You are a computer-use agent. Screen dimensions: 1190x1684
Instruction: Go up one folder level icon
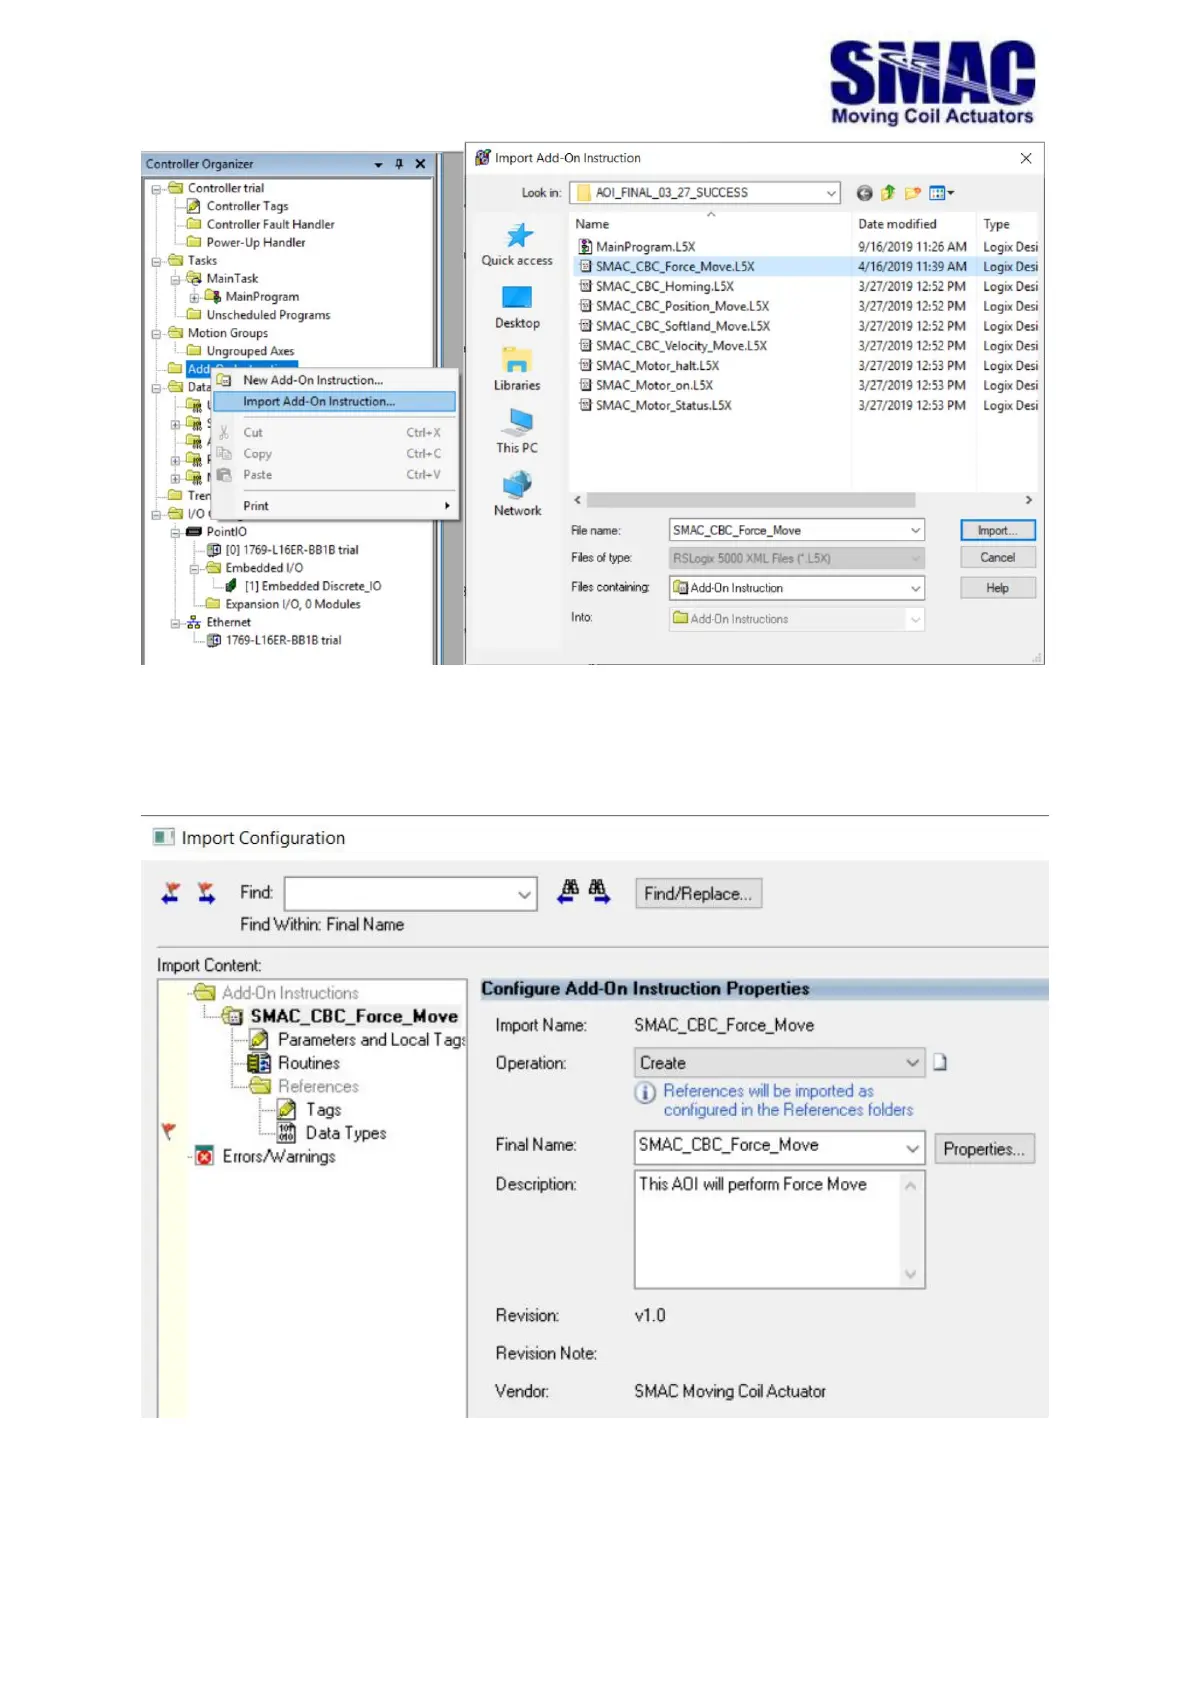(888, 193)
